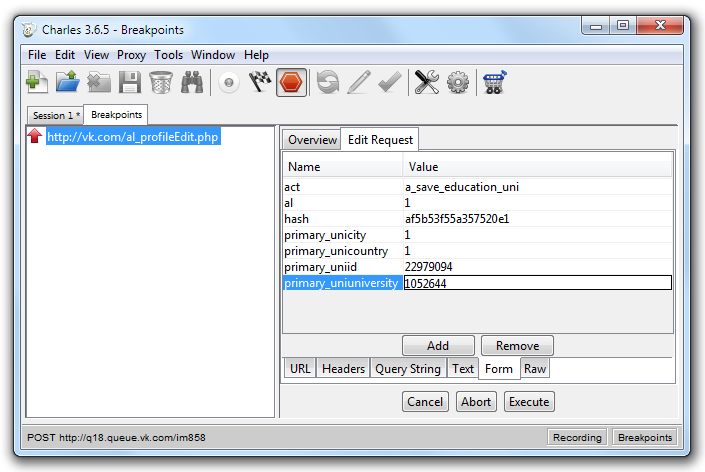The width and height of the screenshot is (705, 472).
Task: Minimize the Charles window
Action: click(x=596, y=26)
